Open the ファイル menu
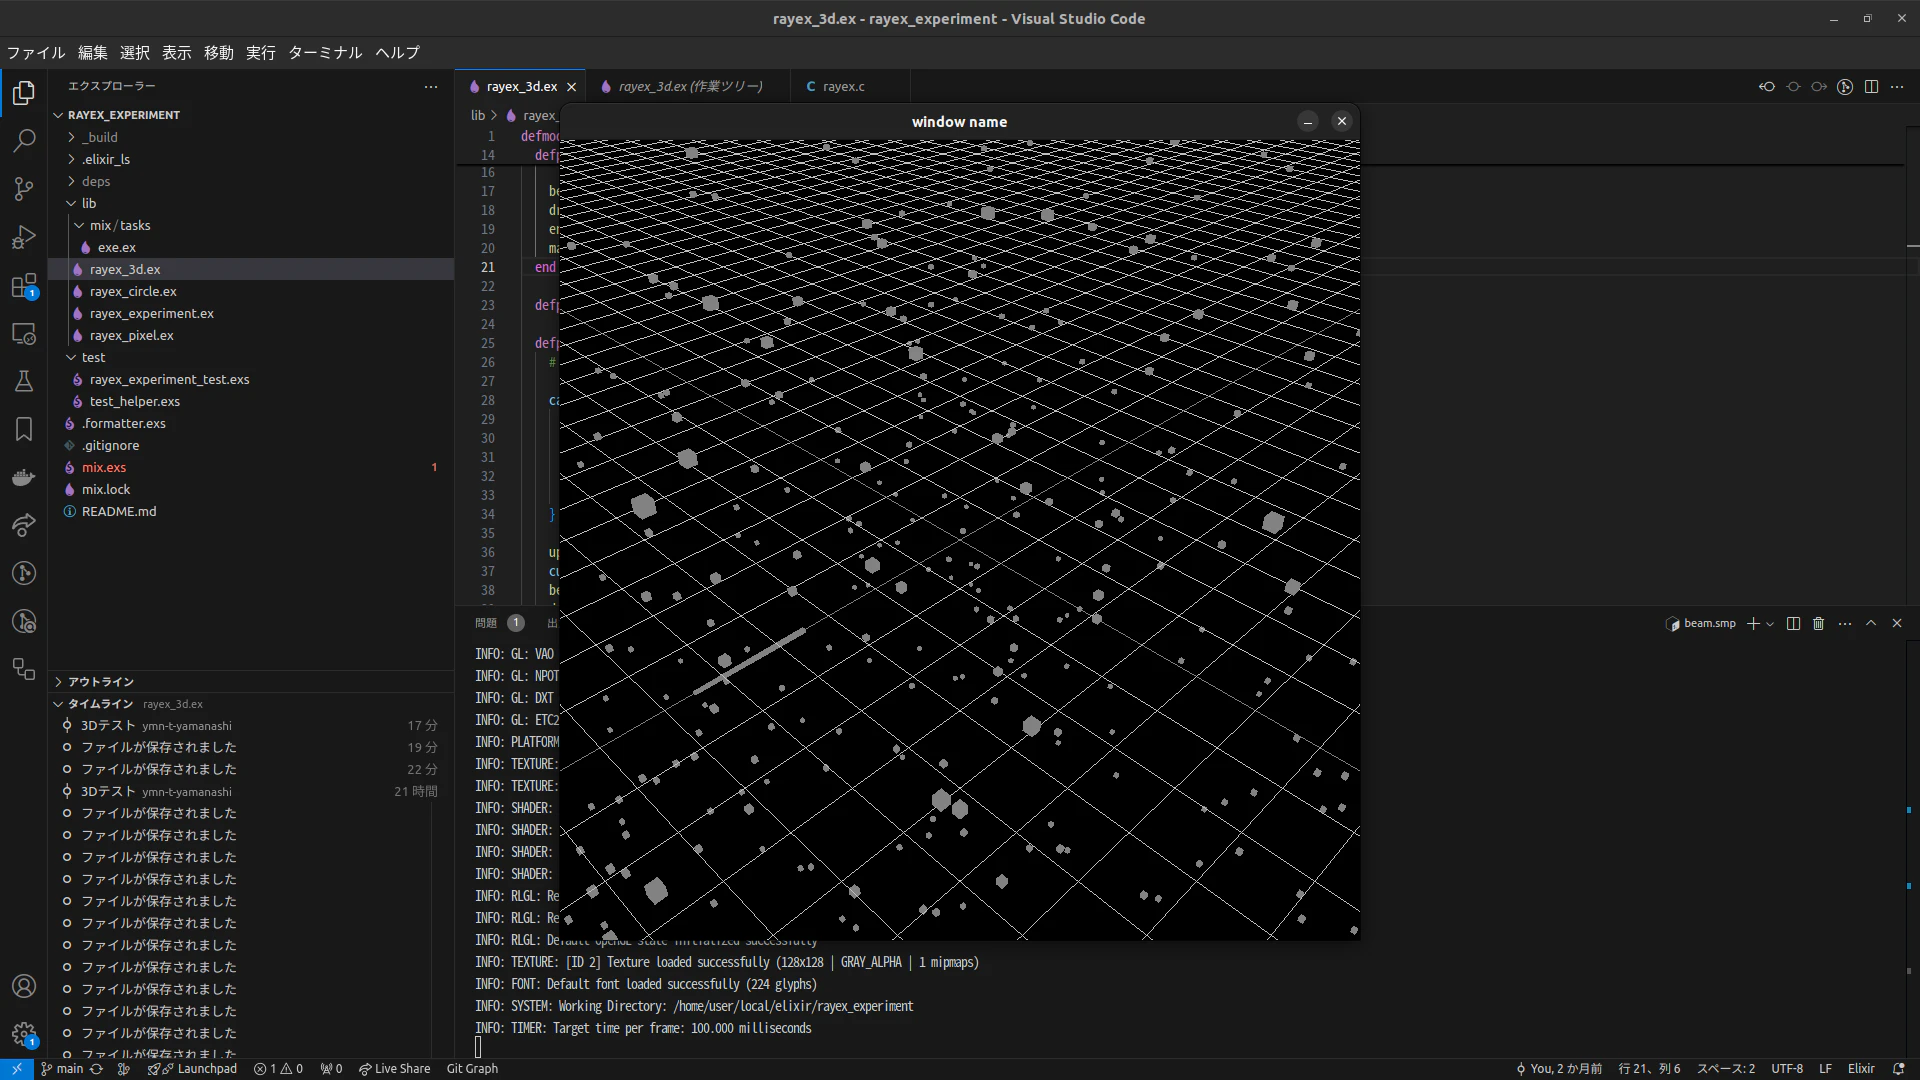The height and width of the screenshot is (1080, 1920). (36, 53)
